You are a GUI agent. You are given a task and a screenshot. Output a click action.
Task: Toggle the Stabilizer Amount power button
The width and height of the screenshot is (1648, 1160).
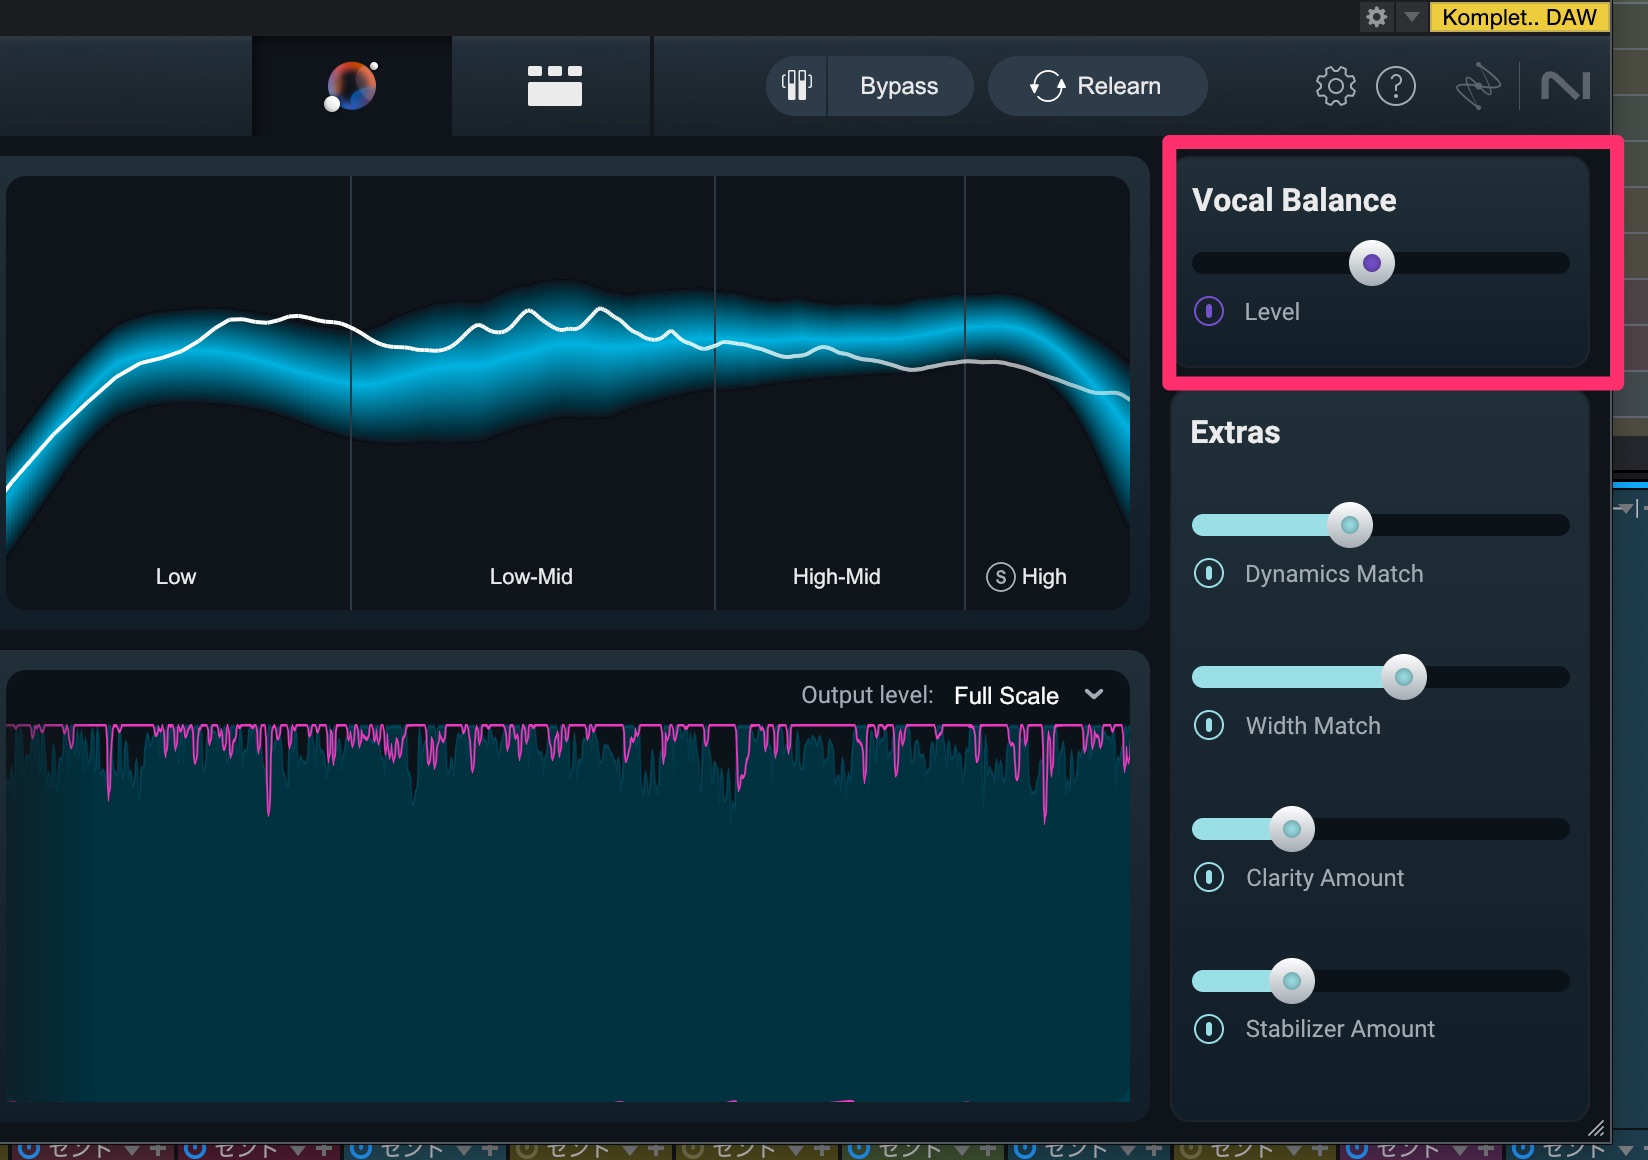coord(1209,1028)
